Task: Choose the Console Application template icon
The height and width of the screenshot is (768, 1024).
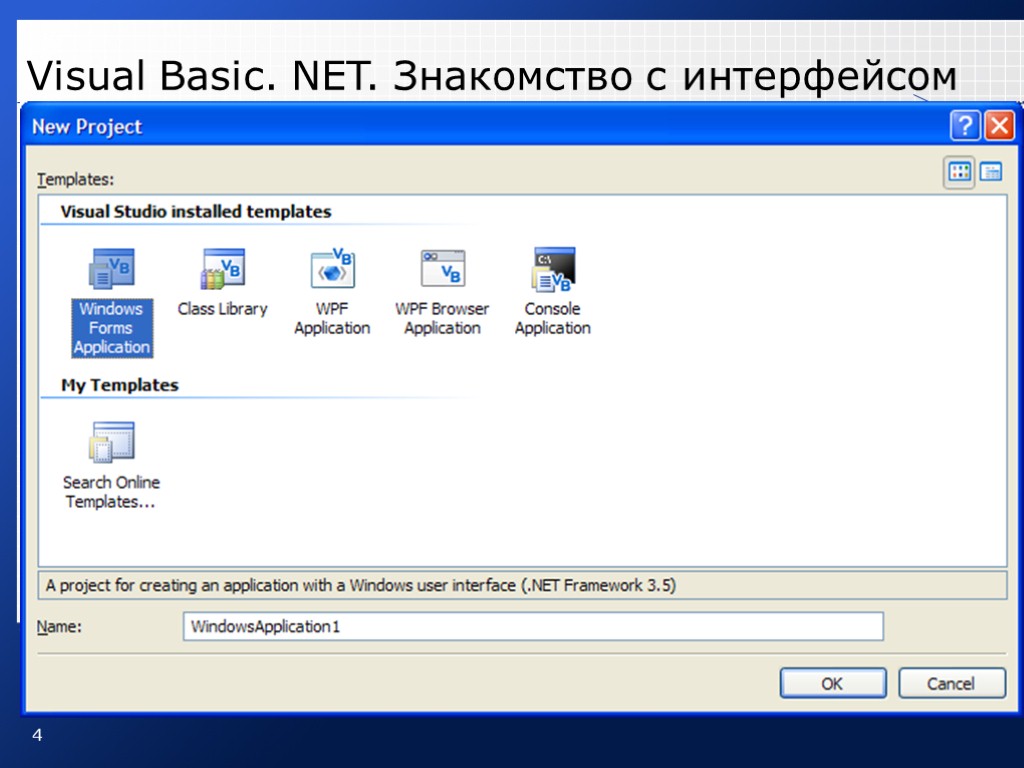Action: click(553, 268)
